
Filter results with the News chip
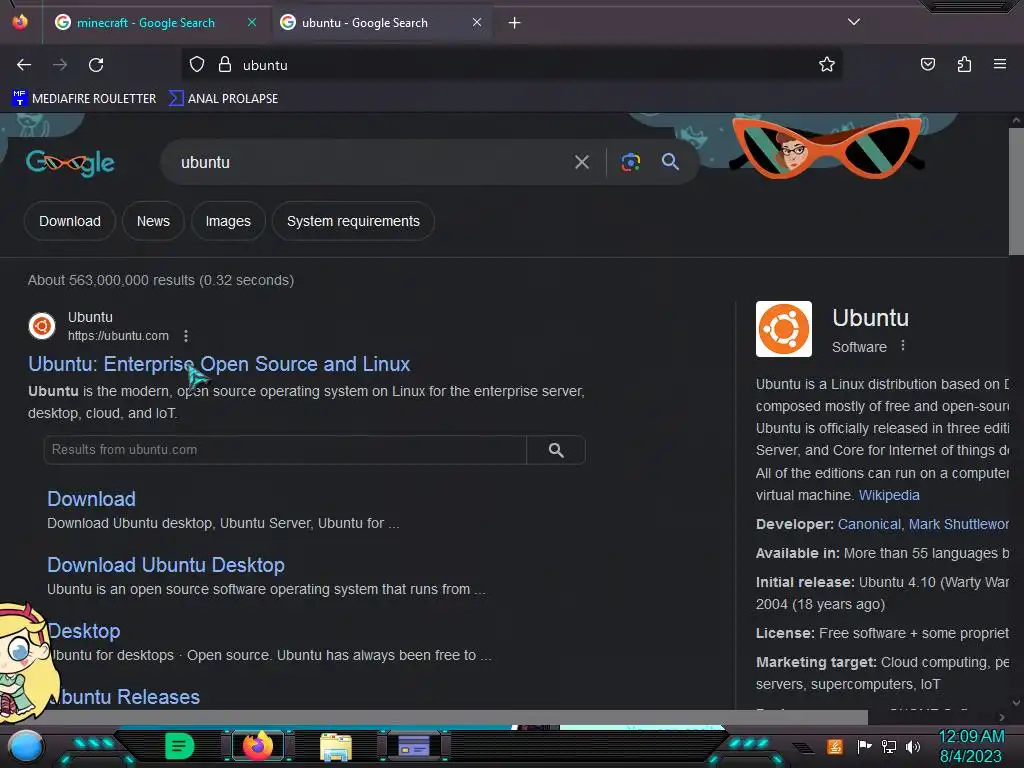click(153, 221)
